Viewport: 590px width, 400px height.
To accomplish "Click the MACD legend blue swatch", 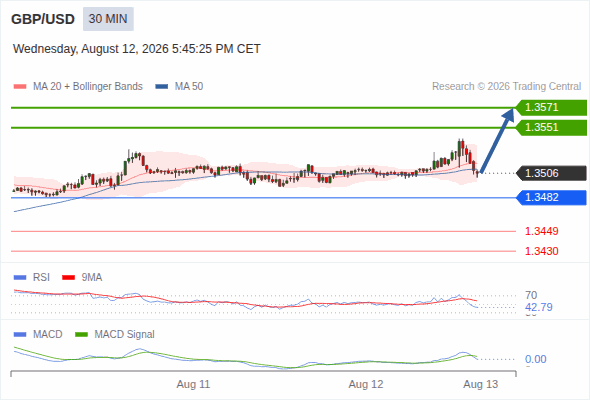I will 20,335.
